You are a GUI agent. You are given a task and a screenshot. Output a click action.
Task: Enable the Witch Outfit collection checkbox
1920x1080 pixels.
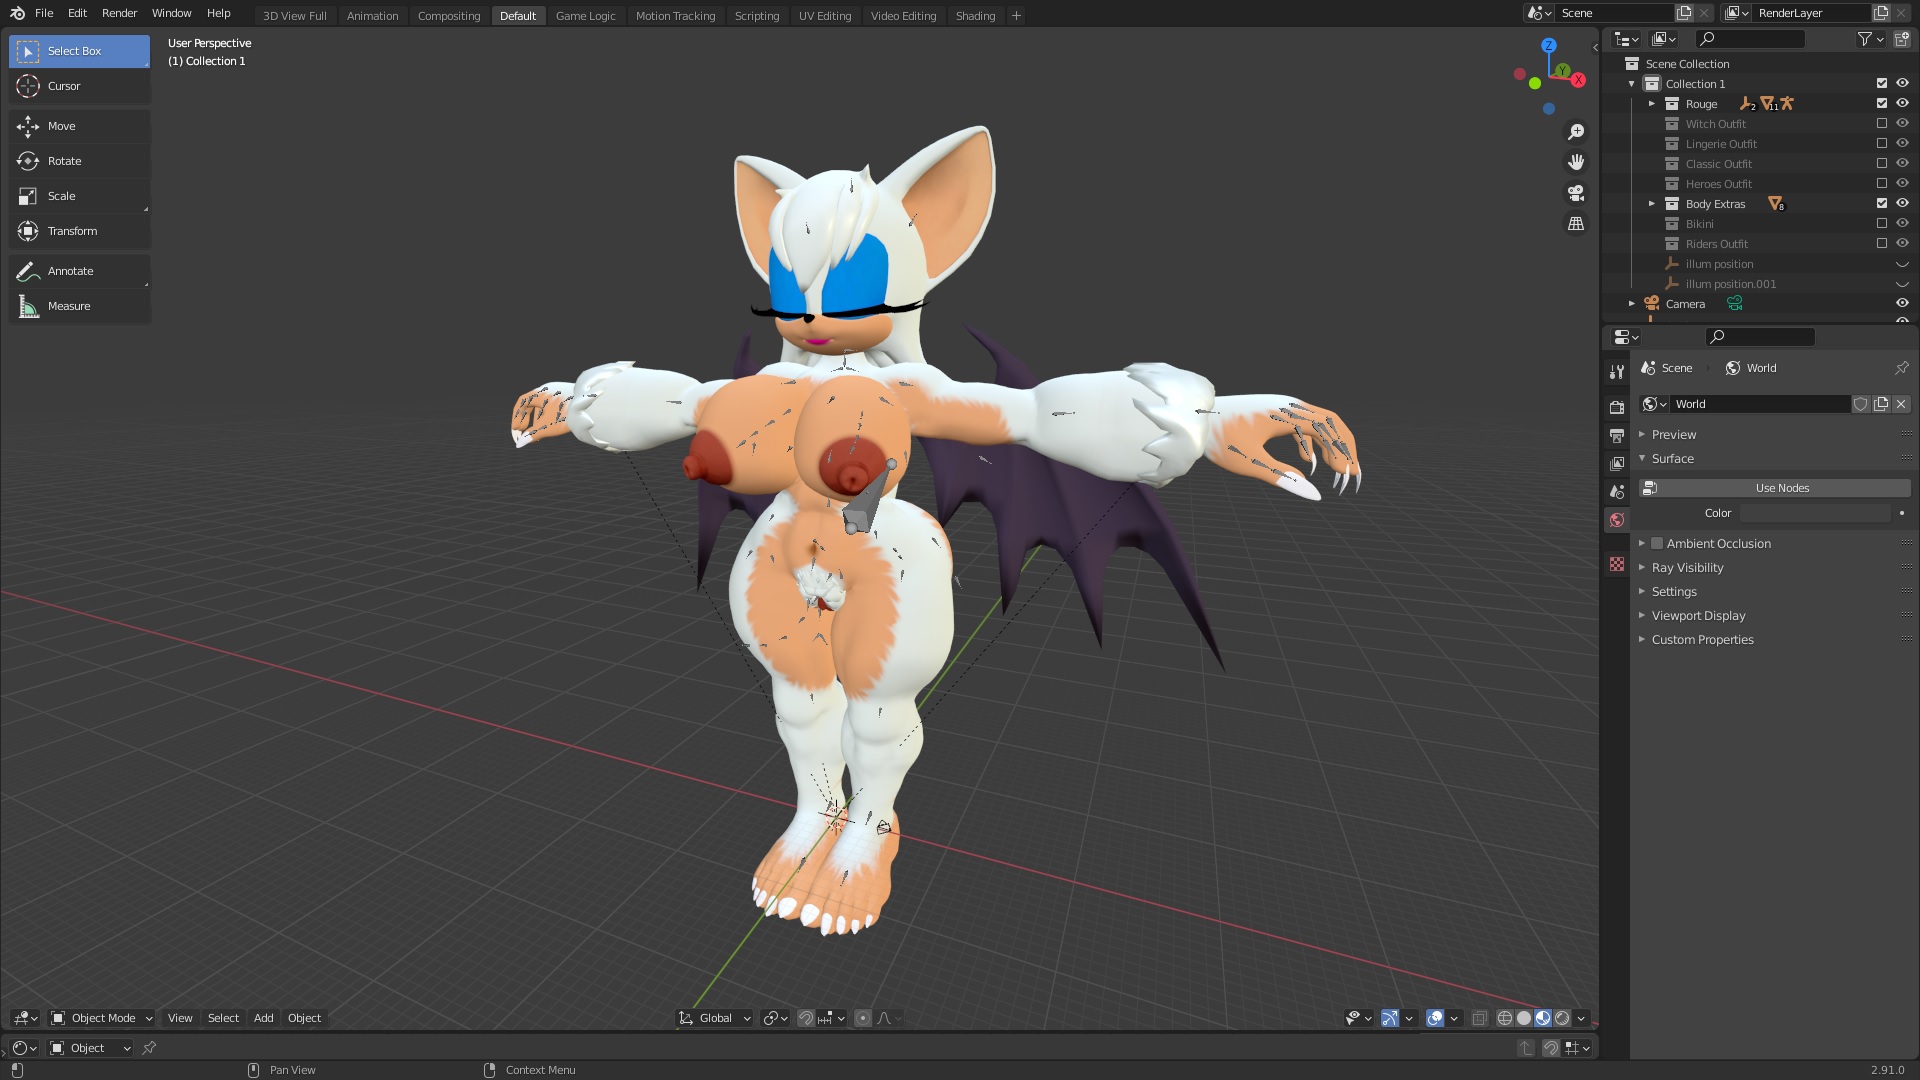click(1881, 124)
